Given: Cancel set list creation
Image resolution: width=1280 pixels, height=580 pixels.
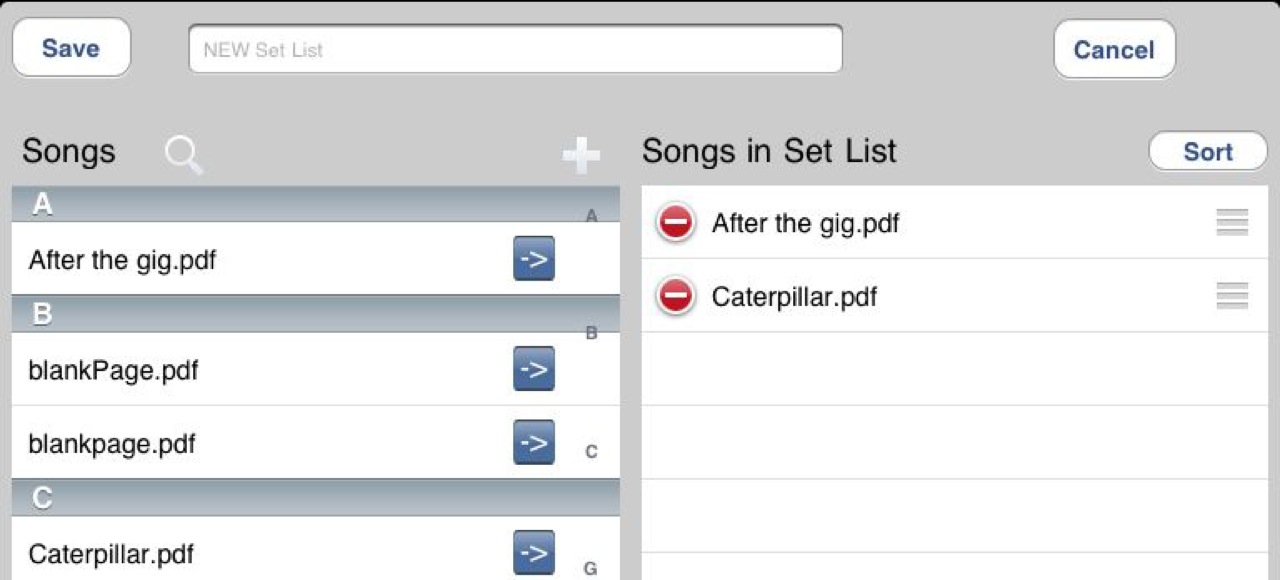Looking at the screenshot, I should [x=1114, y=49].
